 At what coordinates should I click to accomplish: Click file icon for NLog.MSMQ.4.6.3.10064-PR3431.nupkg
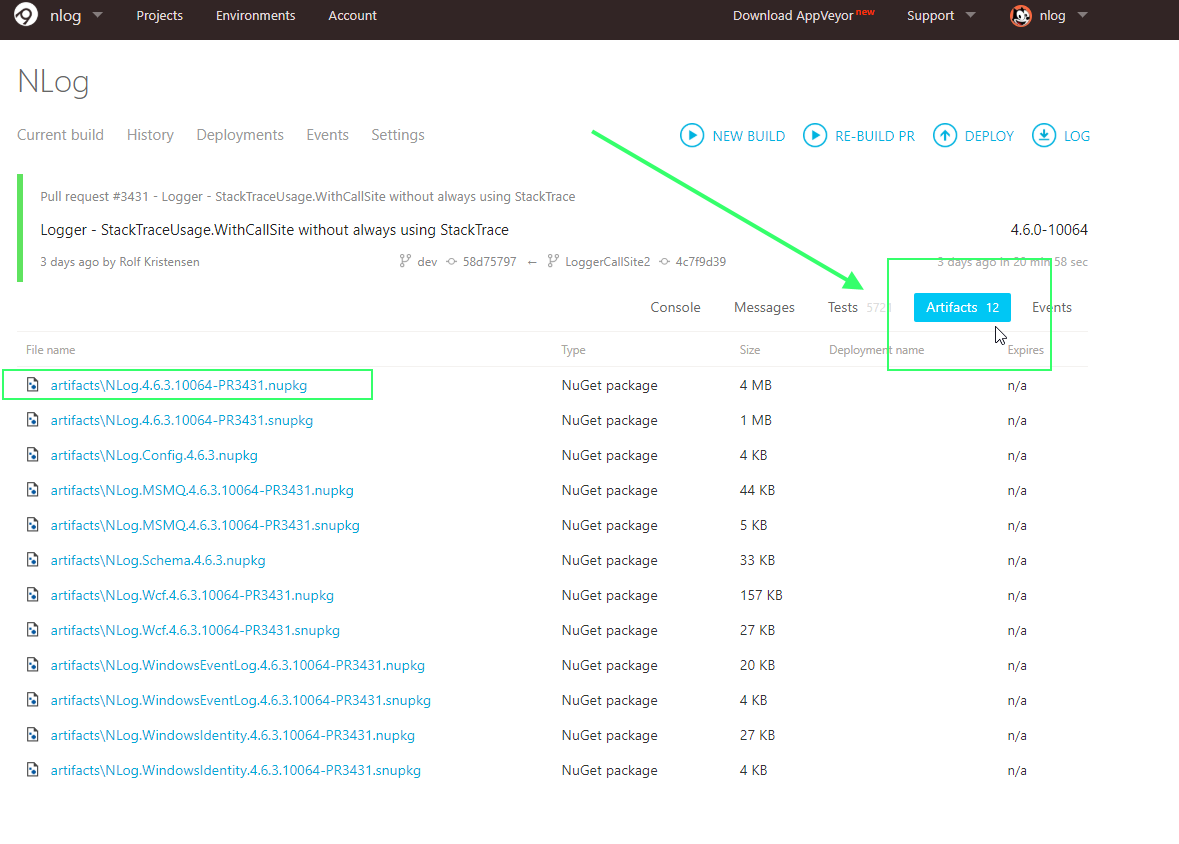tap(32, 490)
